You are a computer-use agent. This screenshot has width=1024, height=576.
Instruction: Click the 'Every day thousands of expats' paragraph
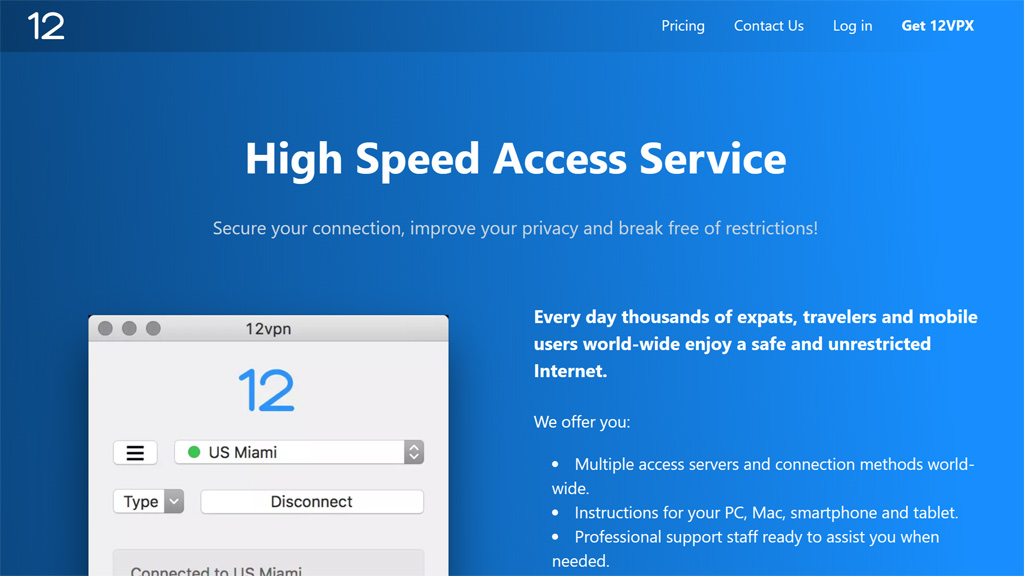(756, 344)
